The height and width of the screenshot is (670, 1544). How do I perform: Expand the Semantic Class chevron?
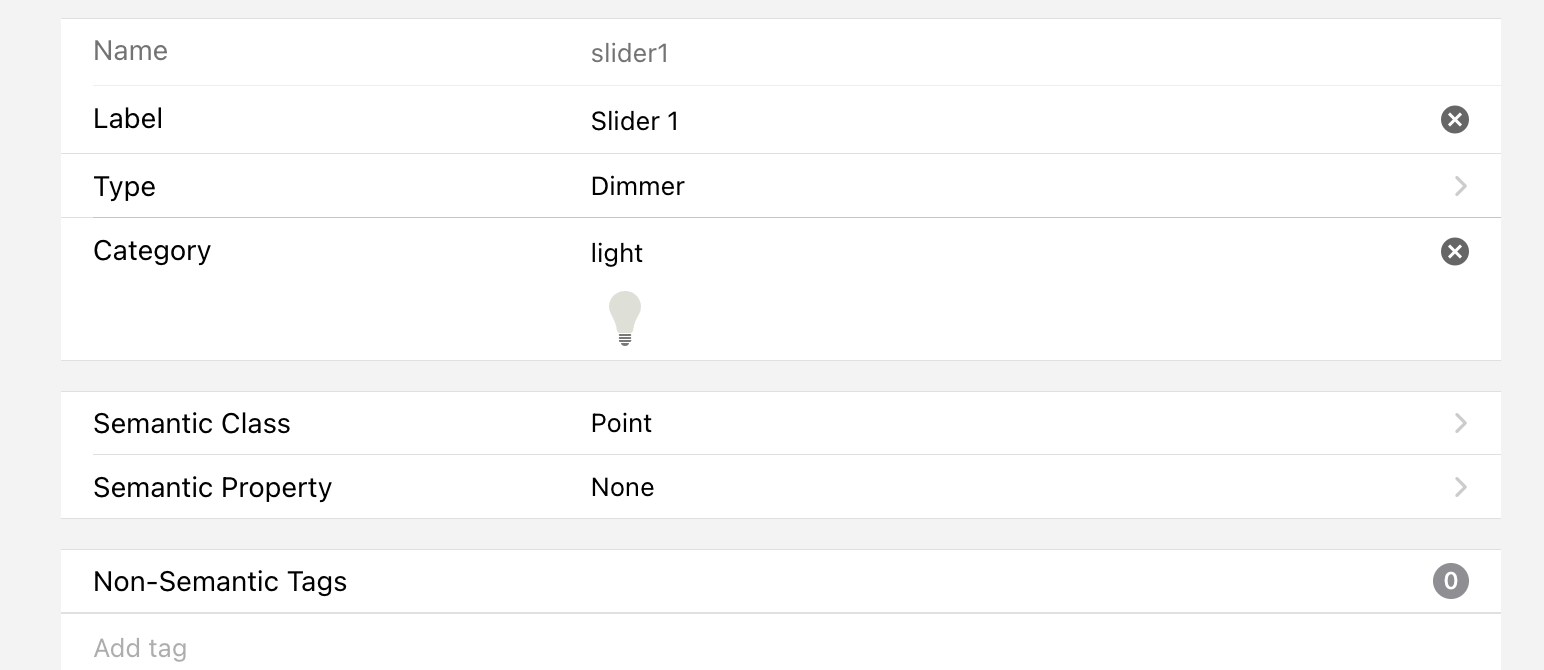pos(1460,423)
